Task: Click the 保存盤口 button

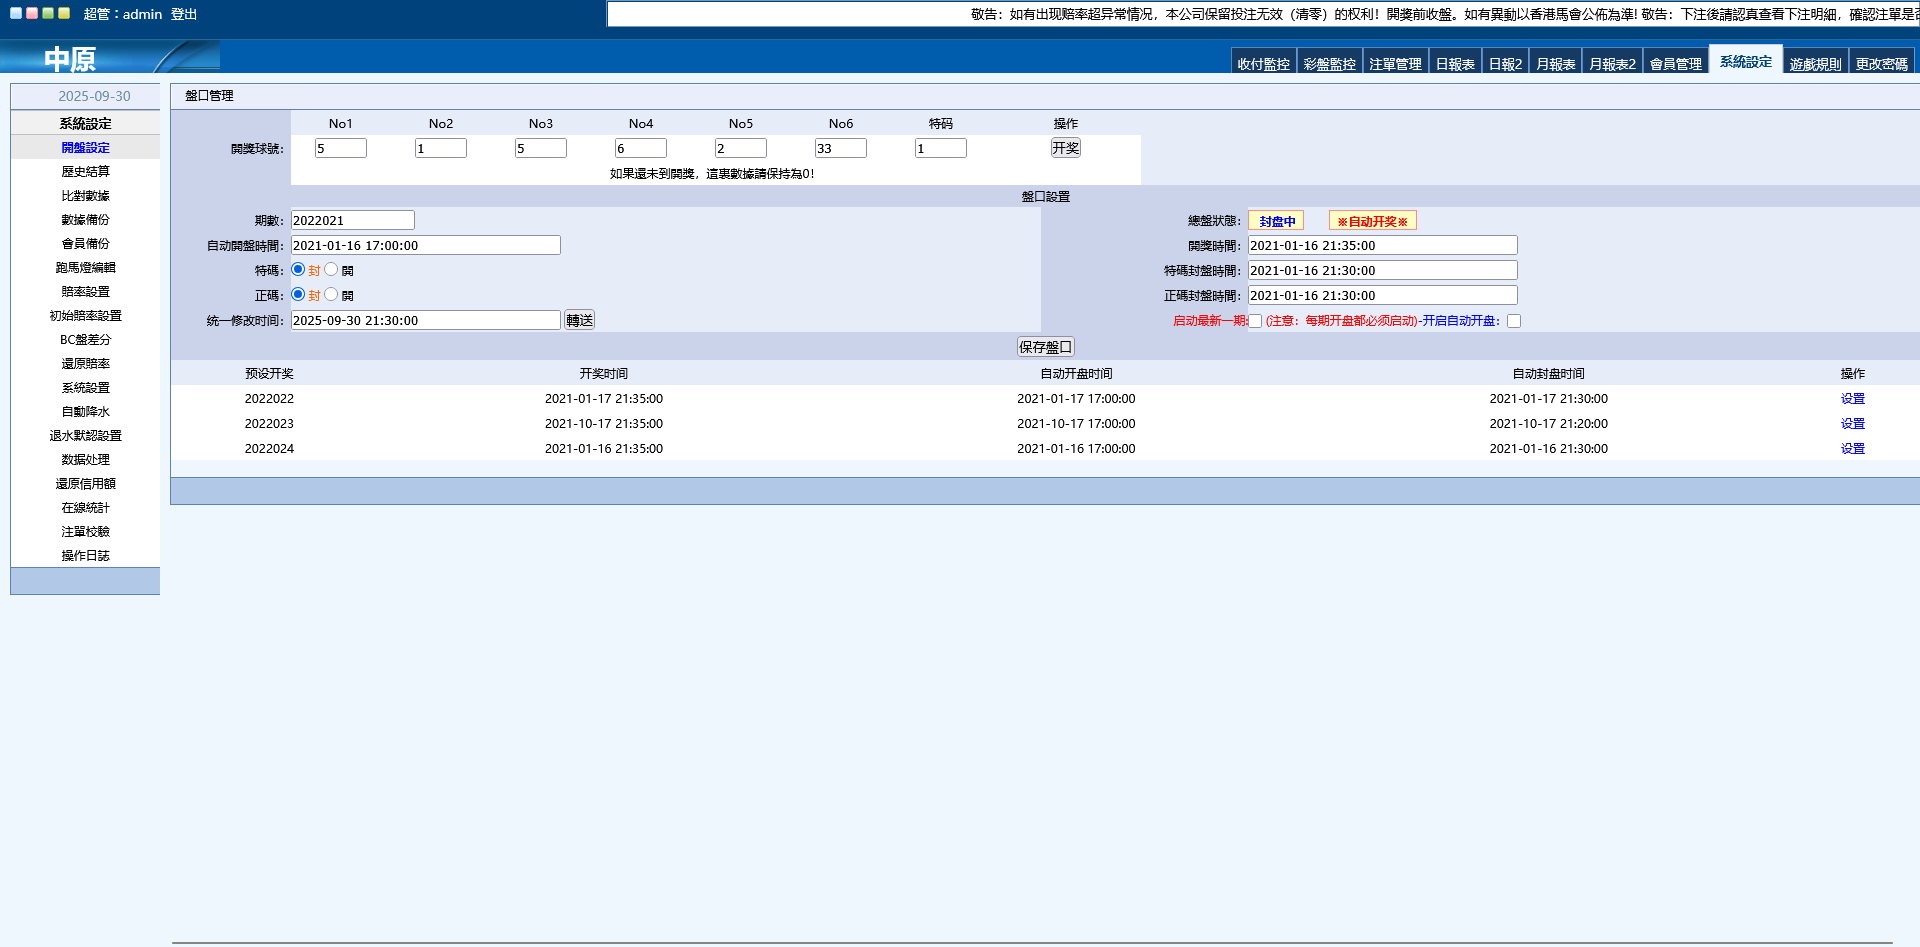Action: (1045, 347)
